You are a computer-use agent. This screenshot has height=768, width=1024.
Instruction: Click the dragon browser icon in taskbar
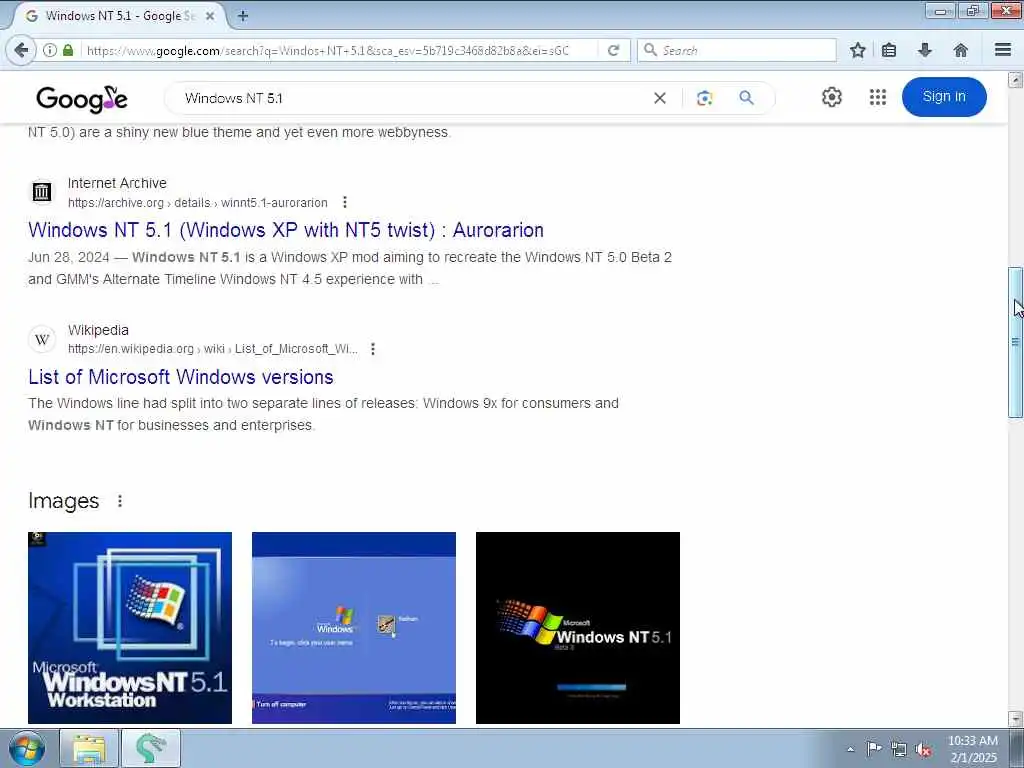pos(151,748)
